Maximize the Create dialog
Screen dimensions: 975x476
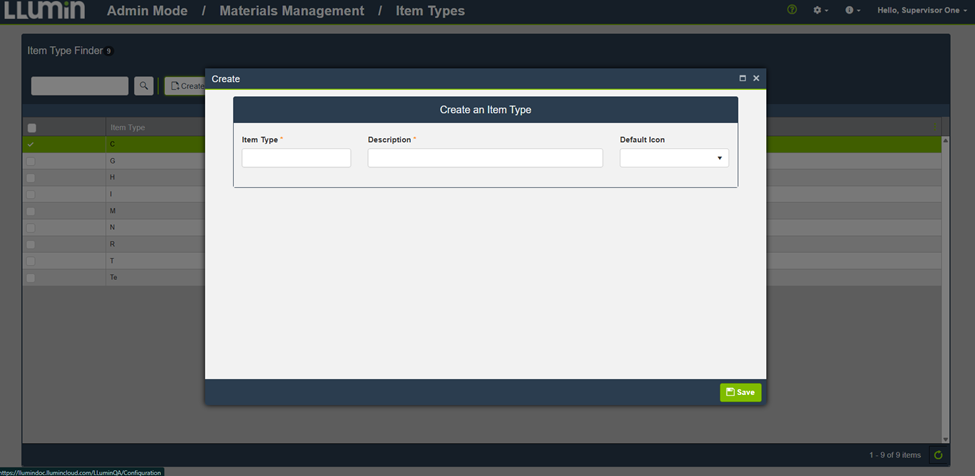click(x=742, y=78)
